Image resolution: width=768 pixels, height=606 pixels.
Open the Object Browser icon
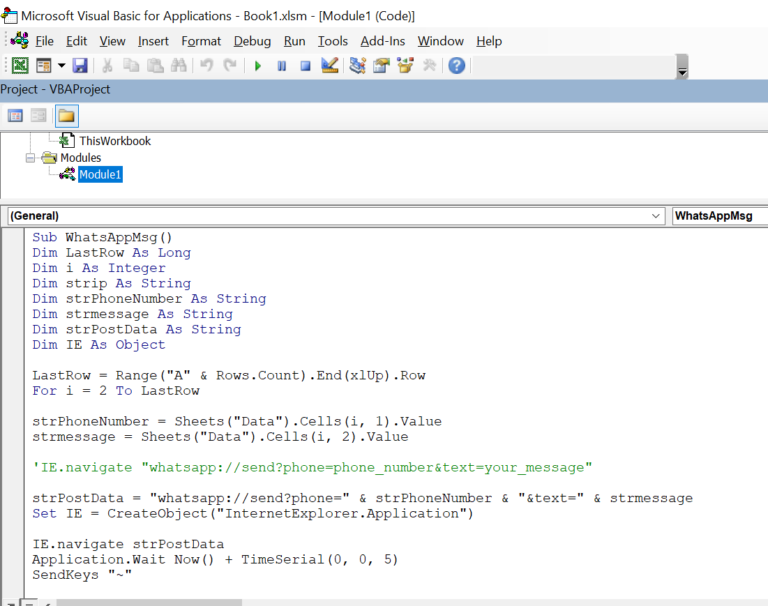tap(405, 66)
